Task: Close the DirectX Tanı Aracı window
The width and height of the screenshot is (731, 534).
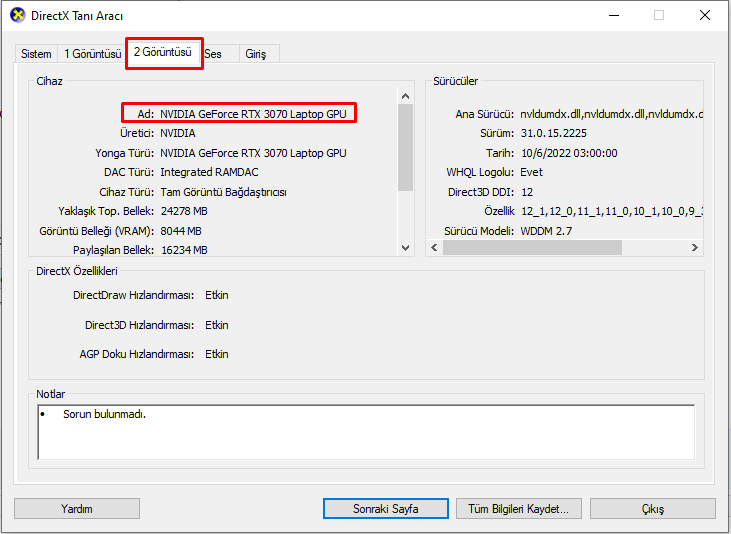Action: click(x=705, y=15)
